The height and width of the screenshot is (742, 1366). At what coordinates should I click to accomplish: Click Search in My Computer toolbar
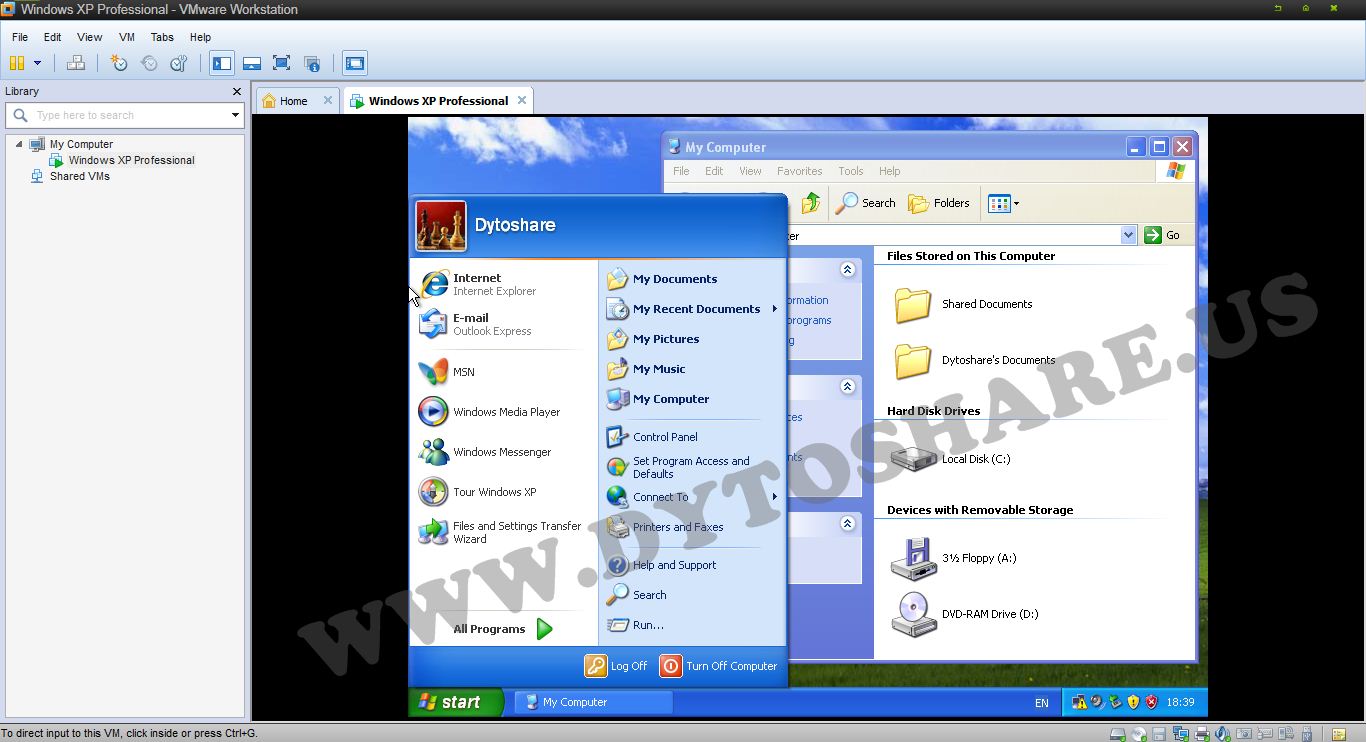[x=866, y=203]
